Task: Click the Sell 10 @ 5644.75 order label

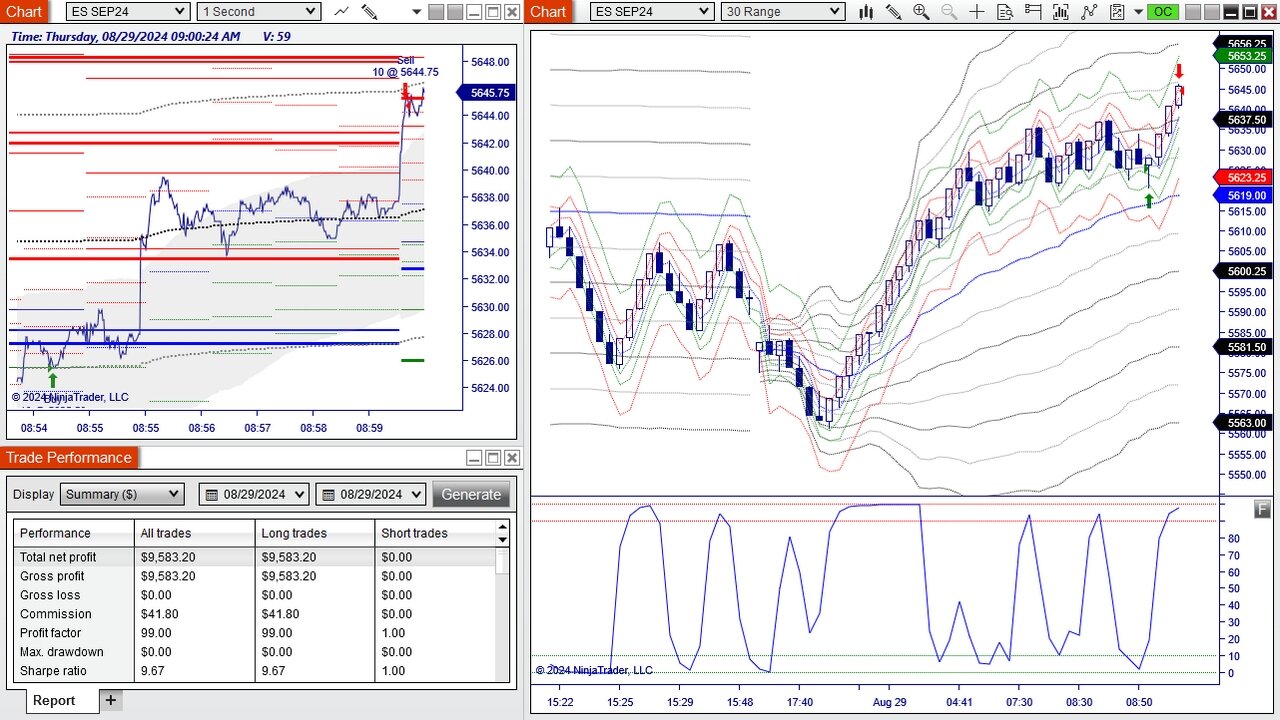Action: click(405, 66)
